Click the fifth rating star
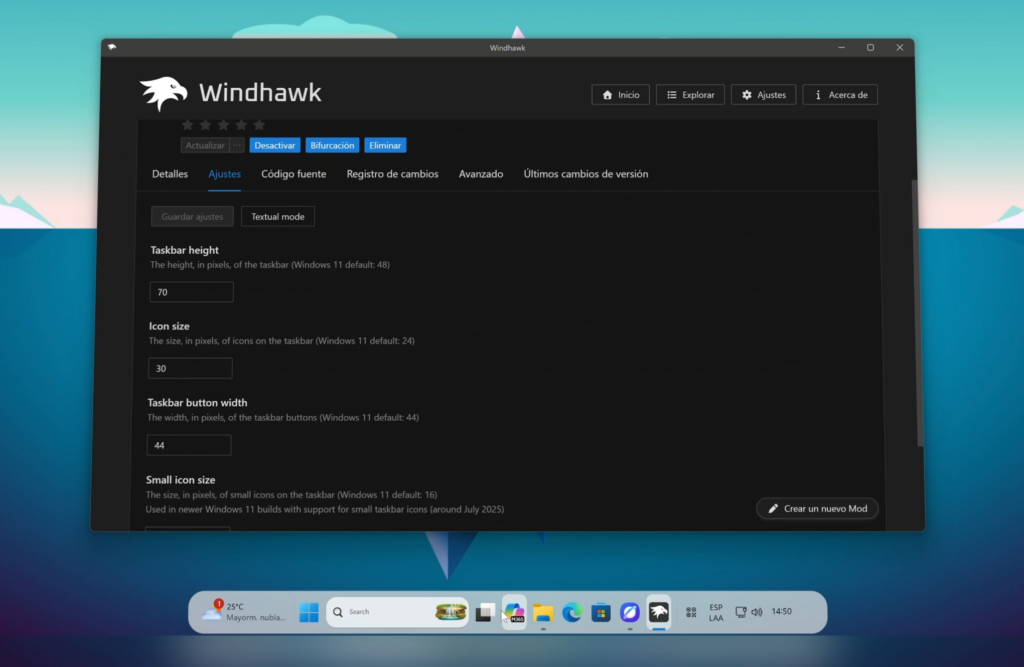1024x667 pixels. click(x=259, y=125)
